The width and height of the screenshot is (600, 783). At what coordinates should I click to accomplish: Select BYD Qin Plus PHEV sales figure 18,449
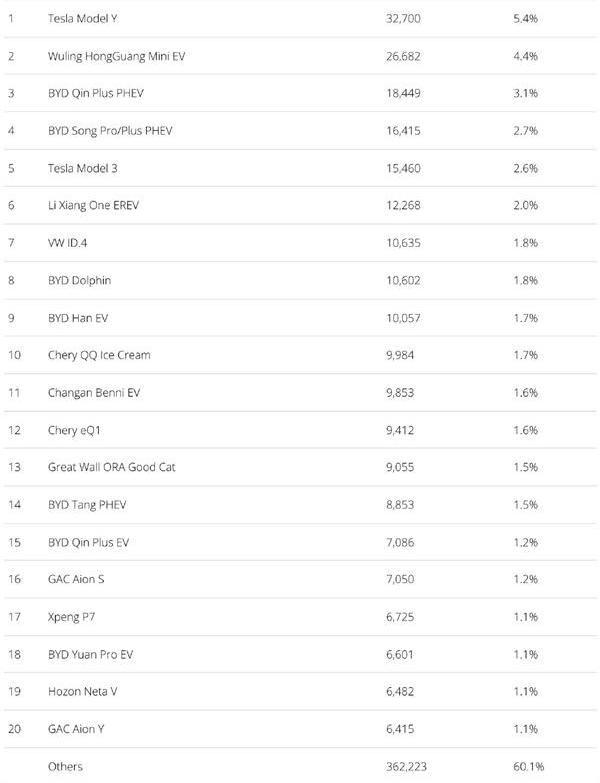click(x=403, y=93)
